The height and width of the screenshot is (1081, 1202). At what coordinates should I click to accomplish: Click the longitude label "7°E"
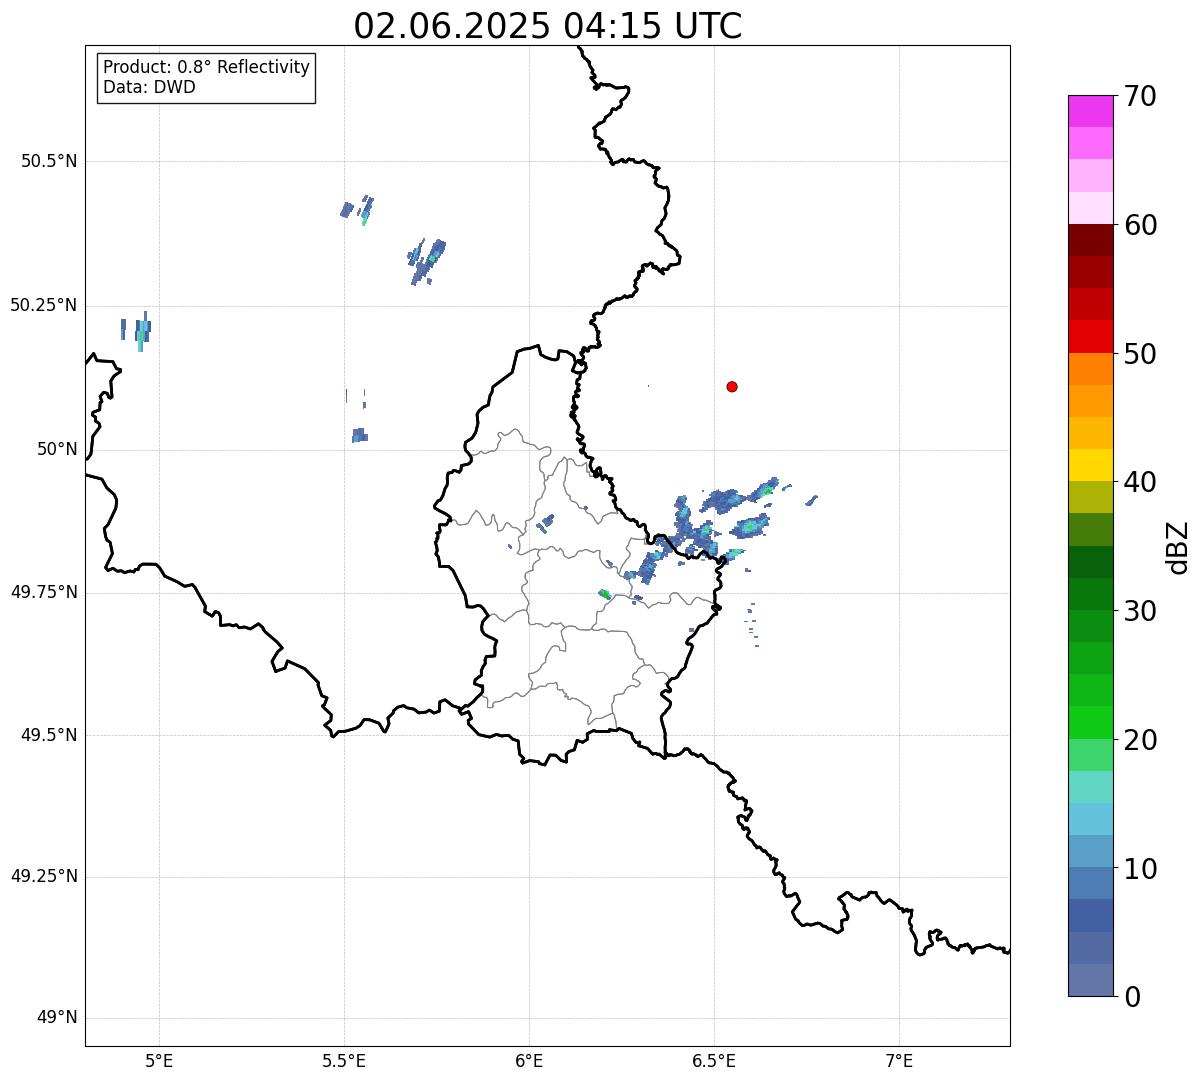point(900,1060)
